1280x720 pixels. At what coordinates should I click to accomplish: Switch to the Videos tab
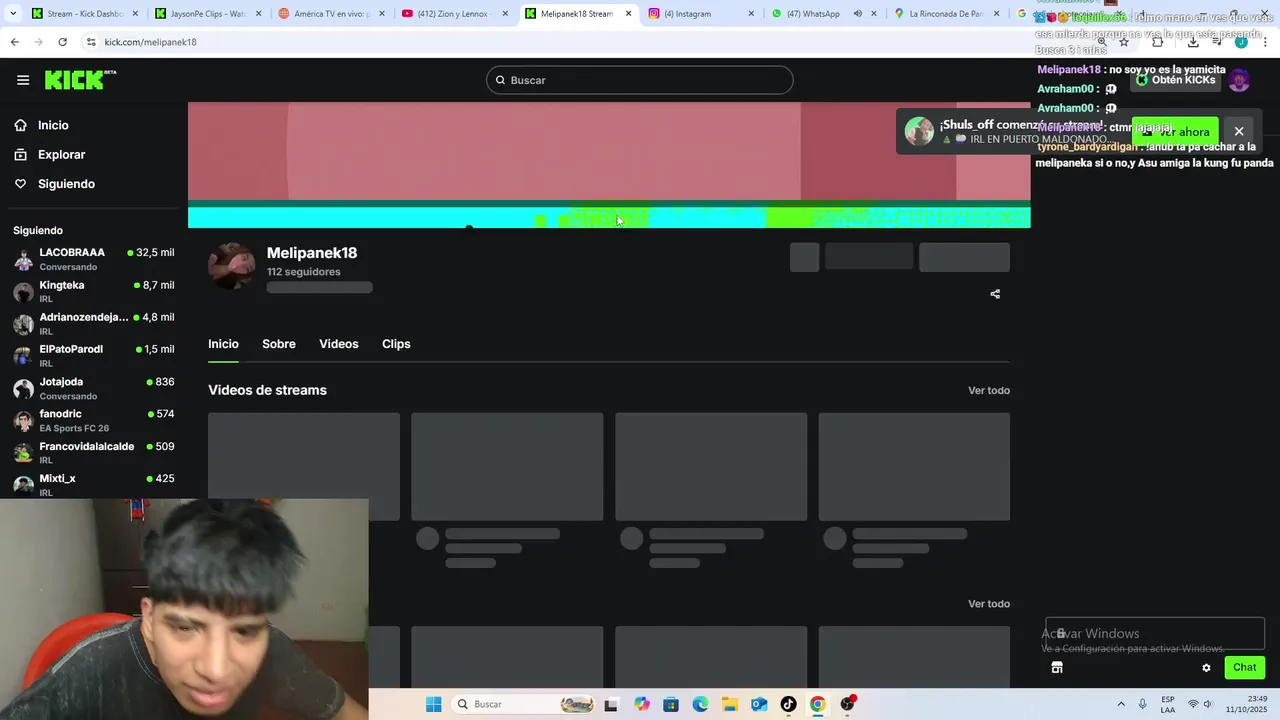click(x=339, y=344)
